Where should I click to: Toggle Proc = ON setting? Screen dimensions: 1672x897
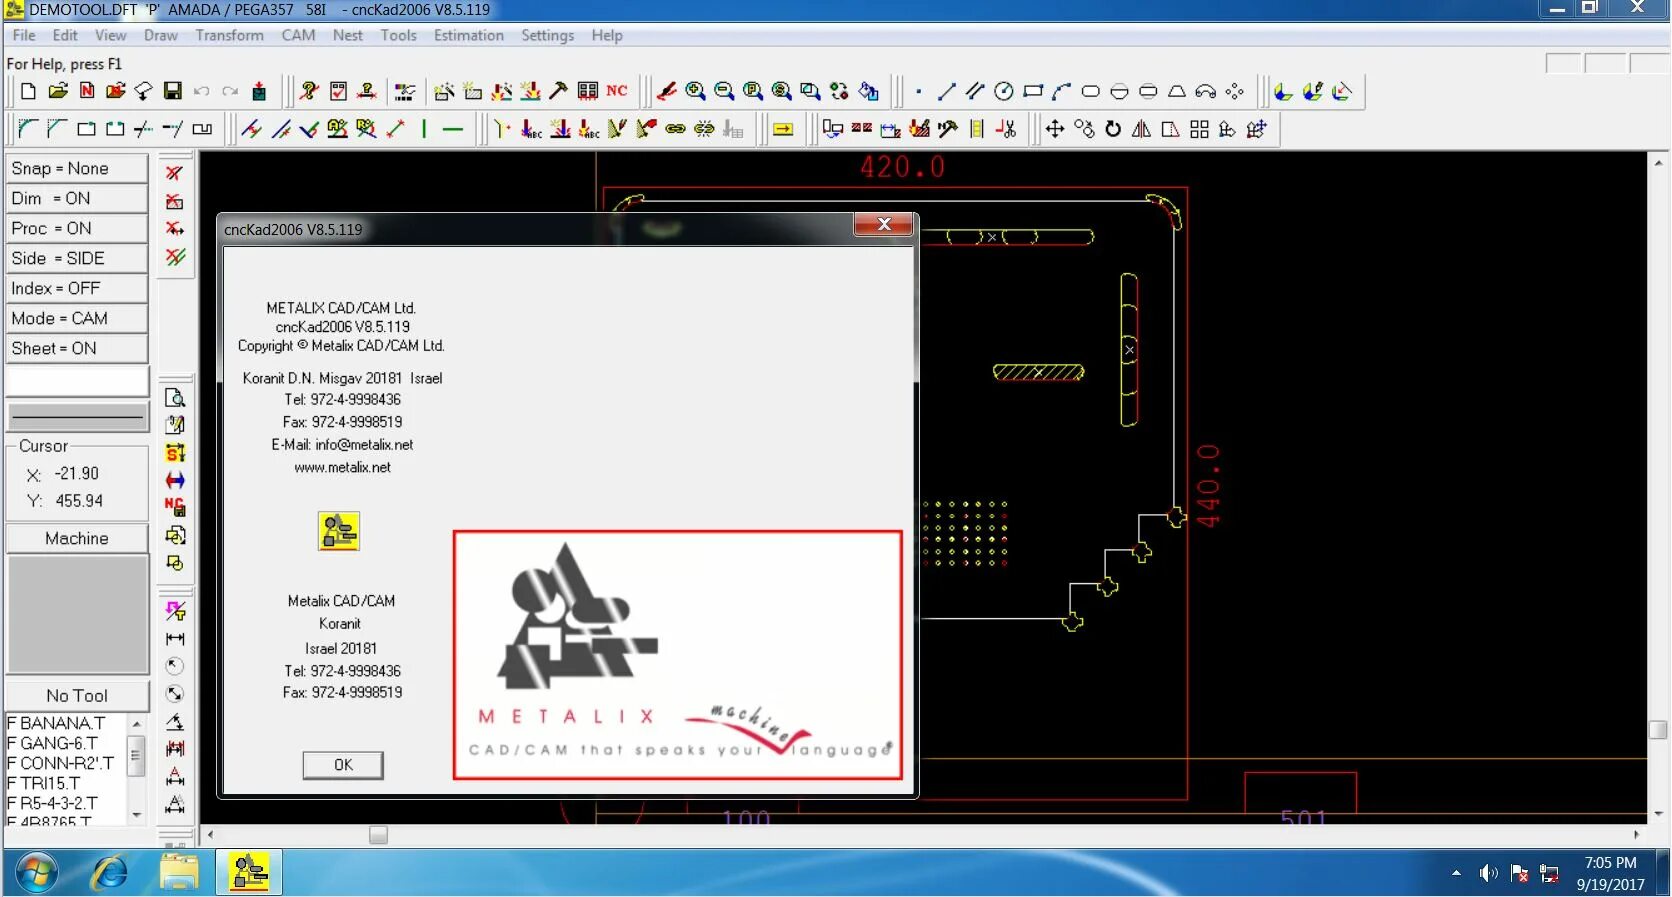77,228
